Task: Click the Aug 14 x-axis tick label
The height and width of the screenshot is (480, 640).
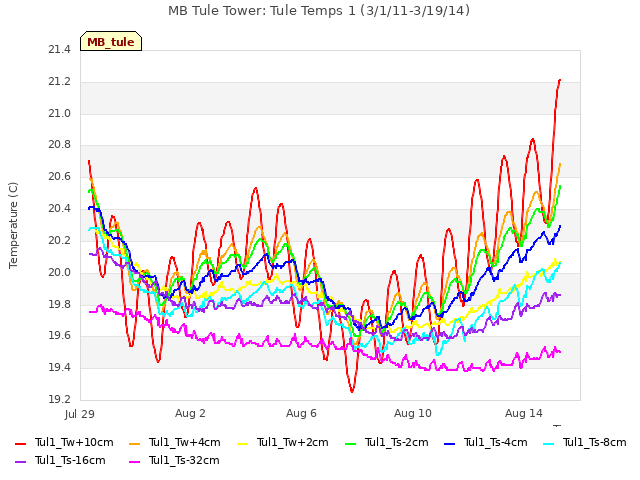Action: (x=524, y=413)
